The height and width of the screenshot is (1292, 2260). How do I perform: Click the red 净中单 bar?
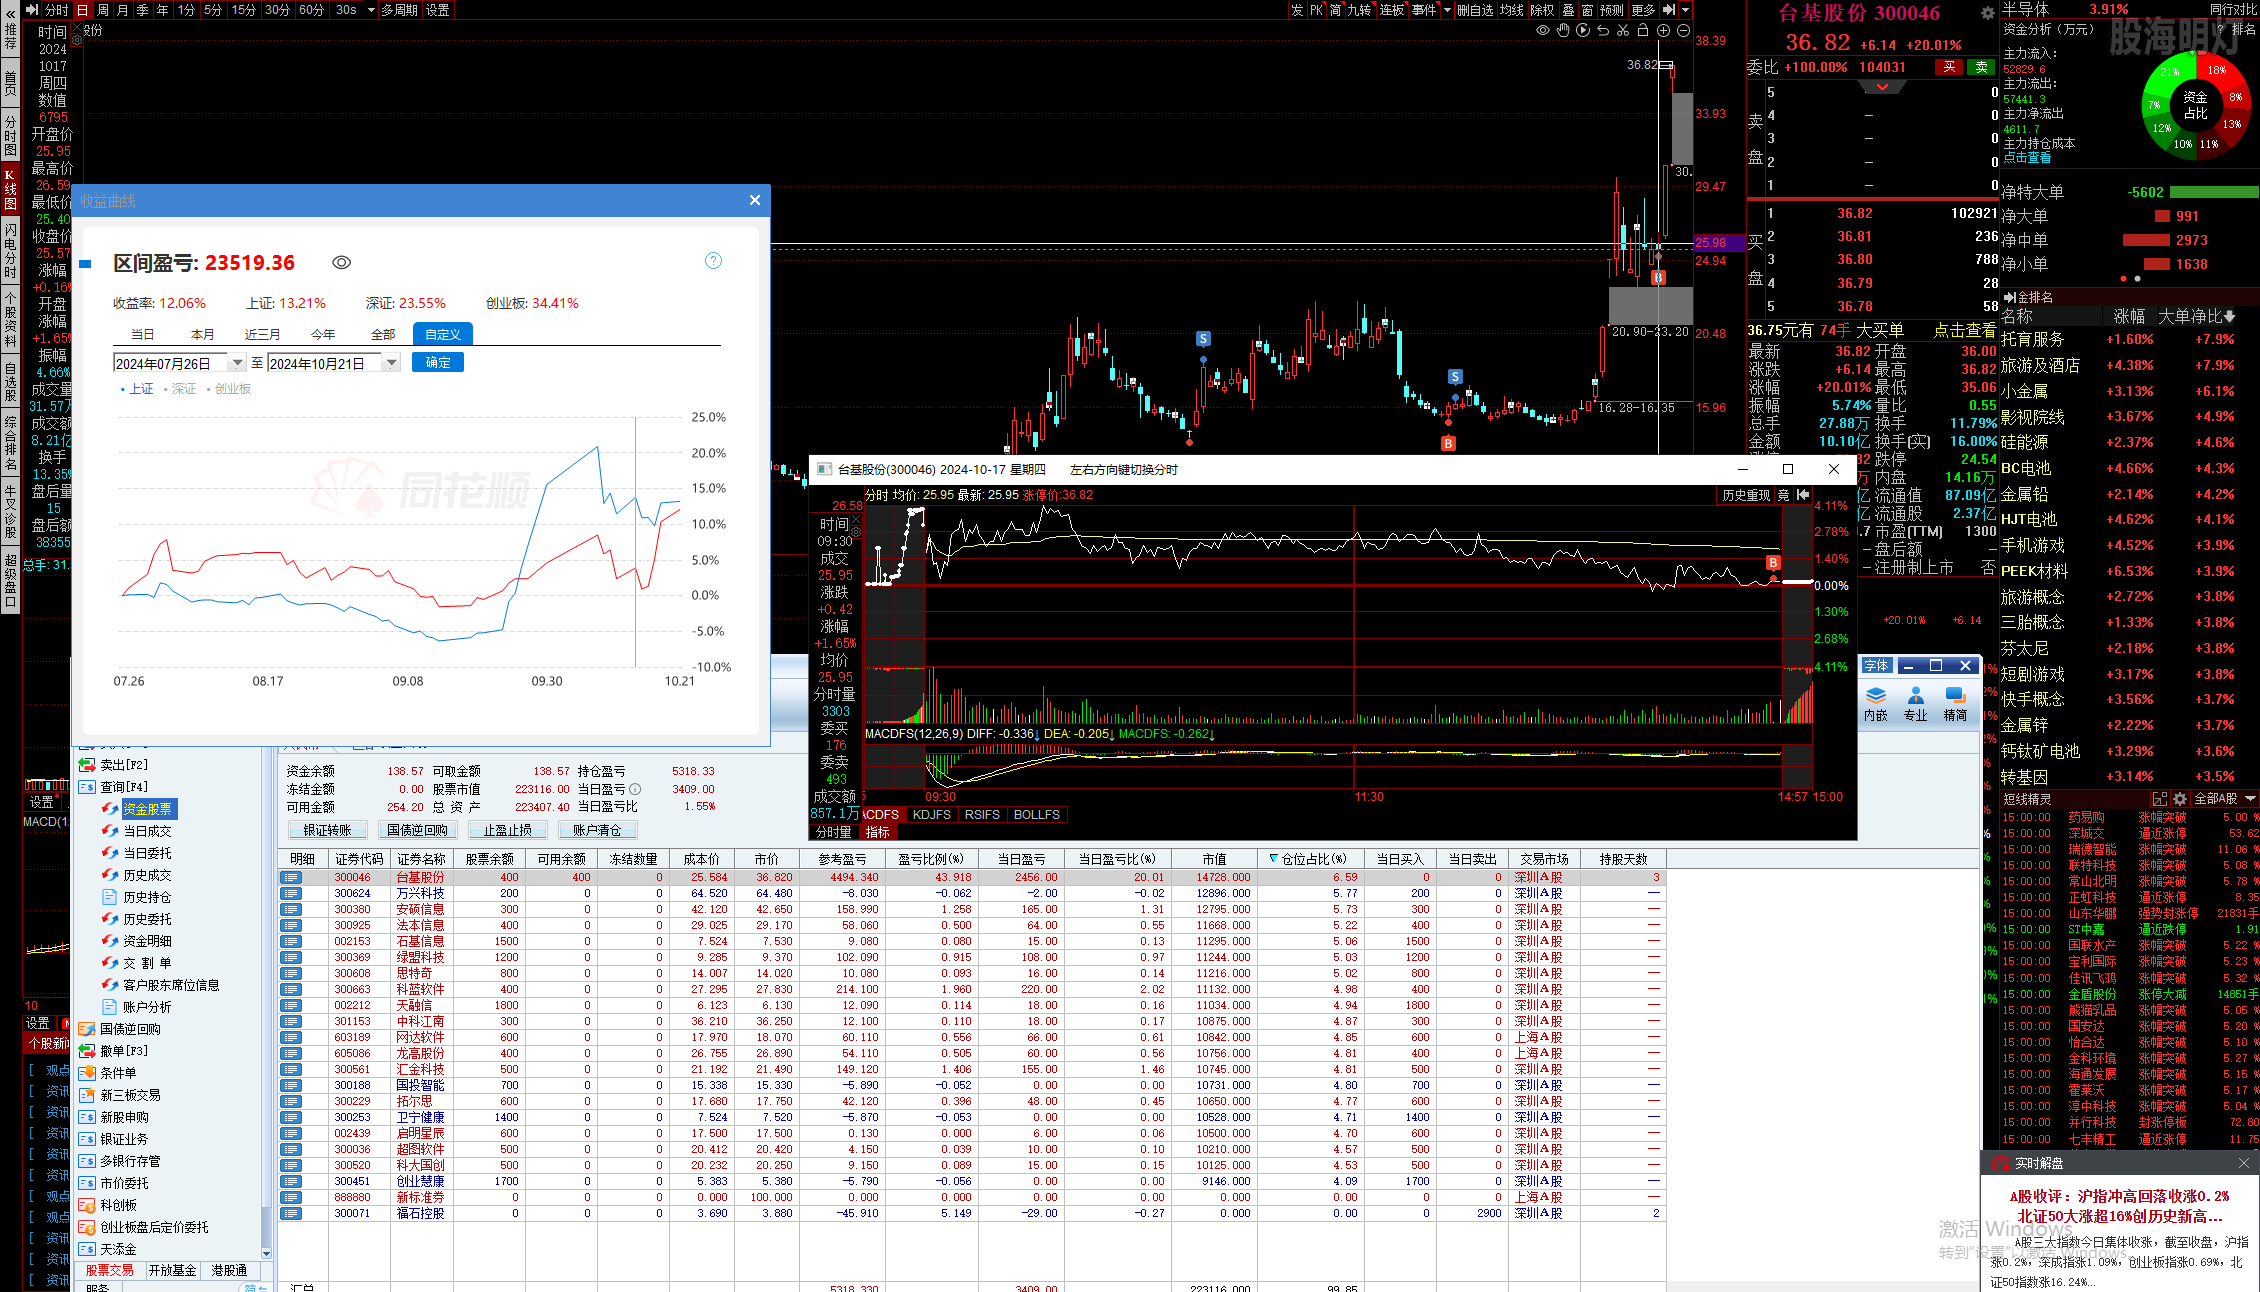coord(2146,240)
